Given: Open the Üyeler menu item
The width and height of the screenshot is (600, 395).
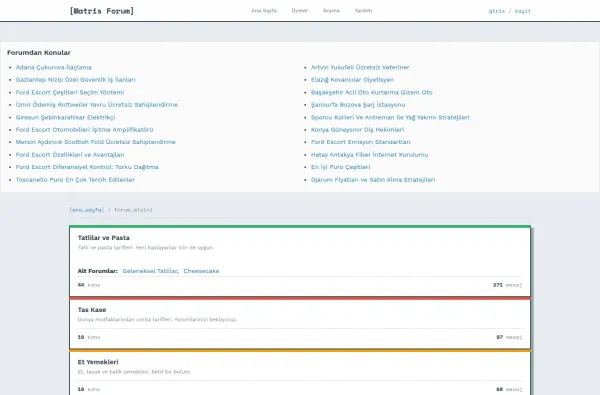Looking at the screenshot, I should [300, 11].
